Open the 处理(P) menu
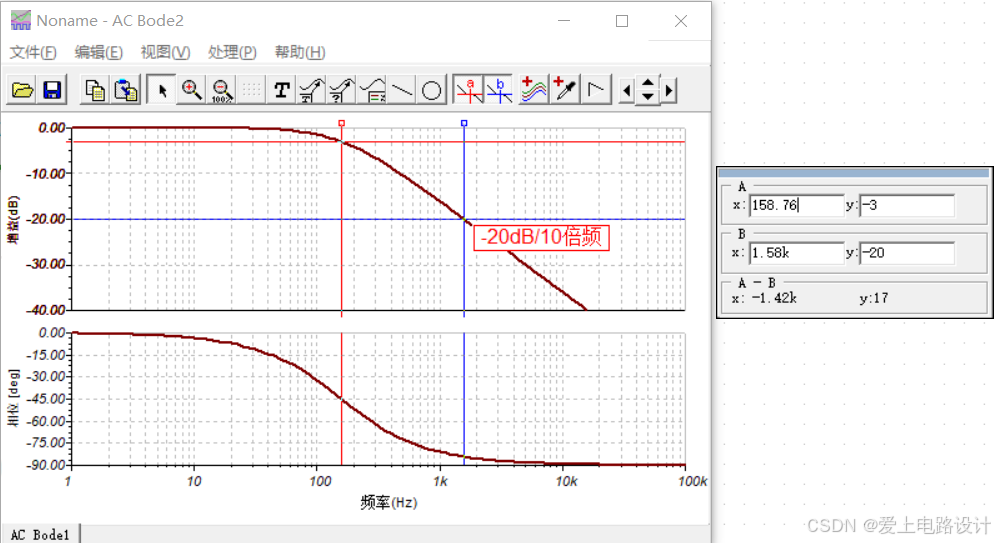The image size is (995, 543). click(232, 52)
